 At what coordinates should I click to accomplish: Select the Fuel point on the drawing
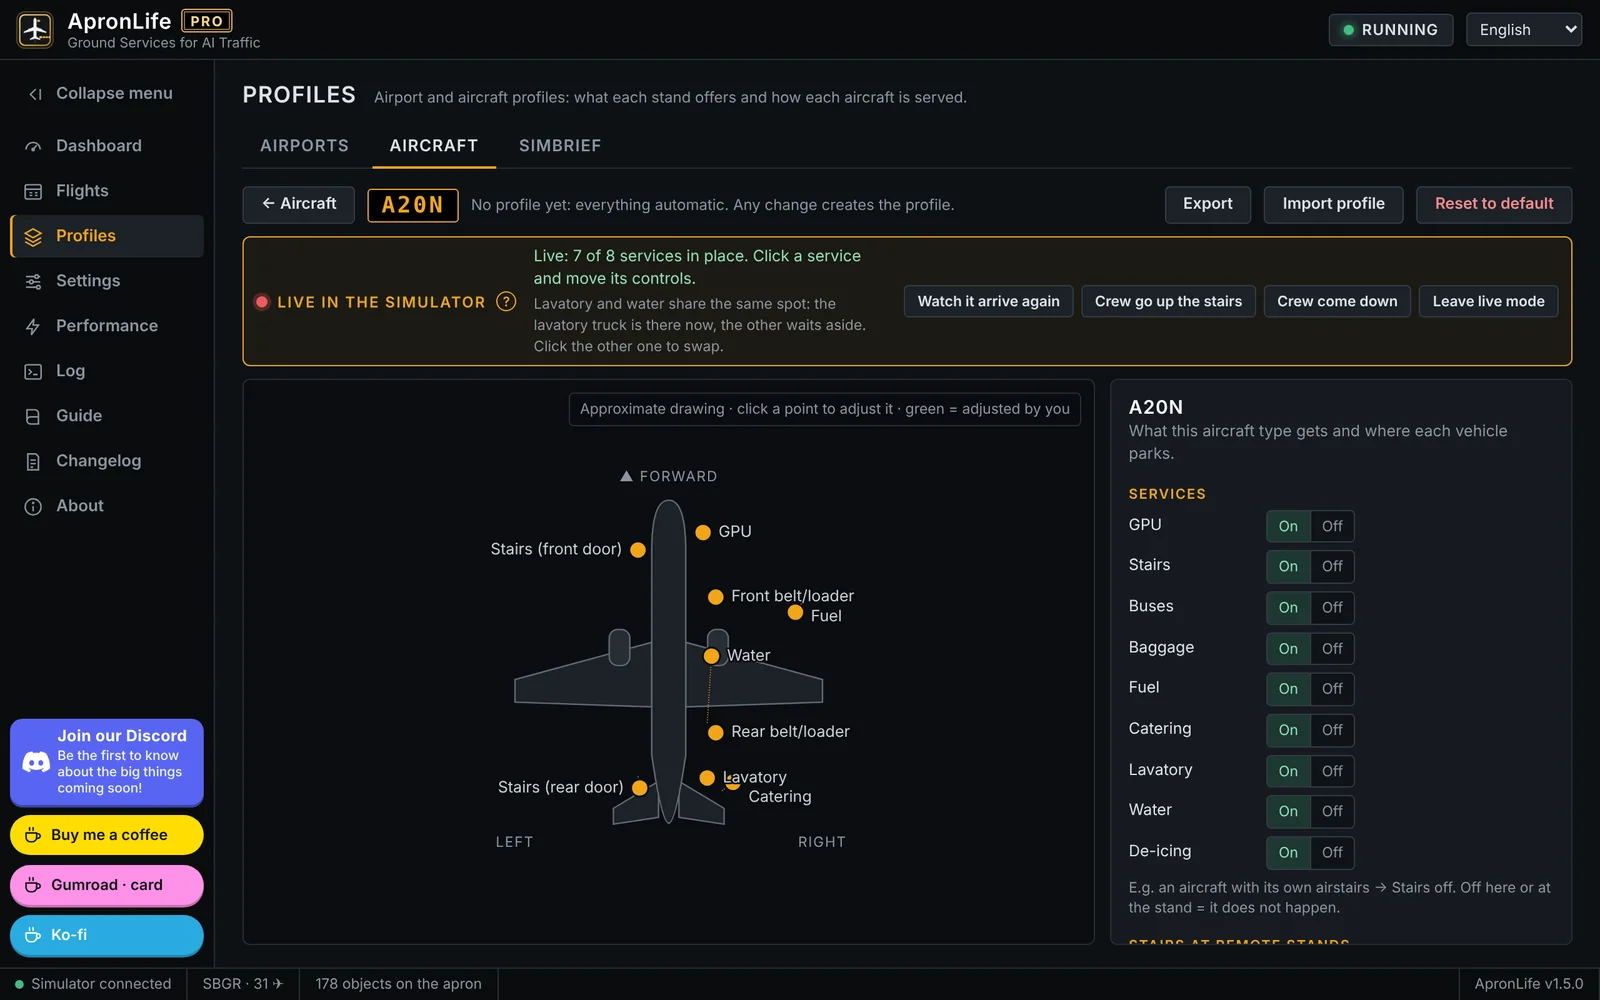[x=795, y=612]
